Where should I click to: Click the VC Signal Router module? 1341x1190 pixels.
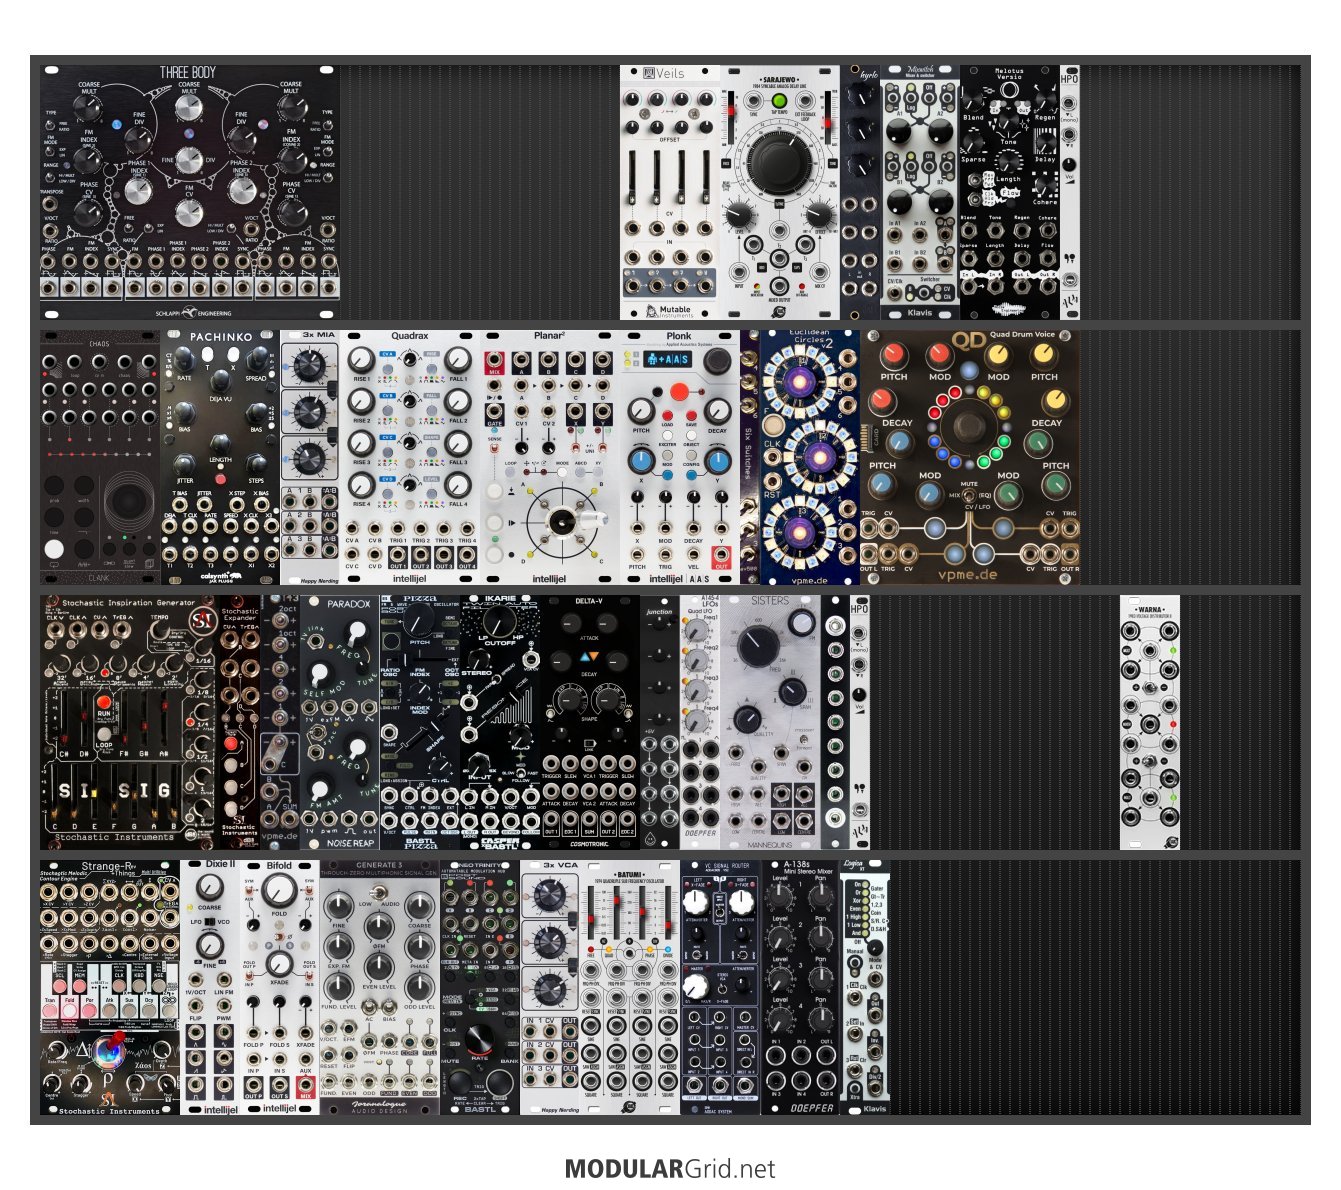pos(720,987)
